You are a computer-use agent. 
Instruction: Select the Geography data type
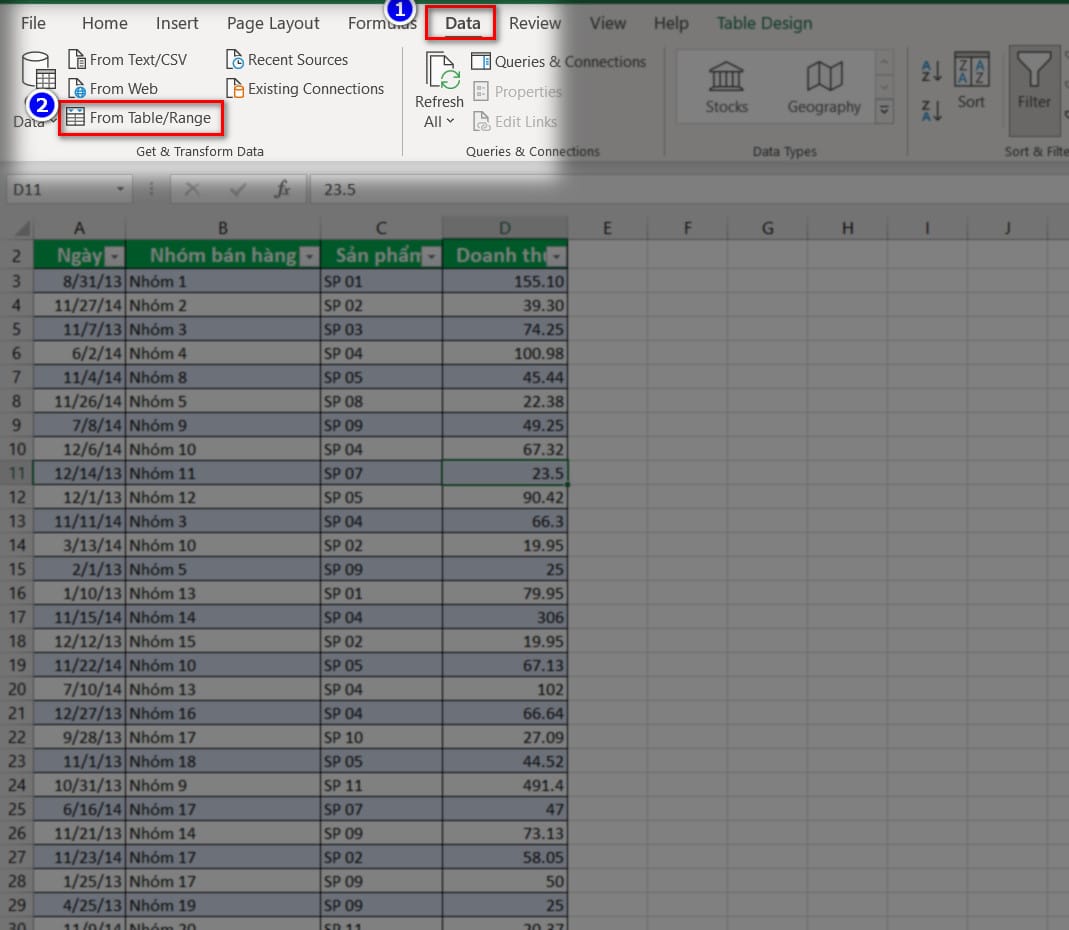[x=823, y=85]
